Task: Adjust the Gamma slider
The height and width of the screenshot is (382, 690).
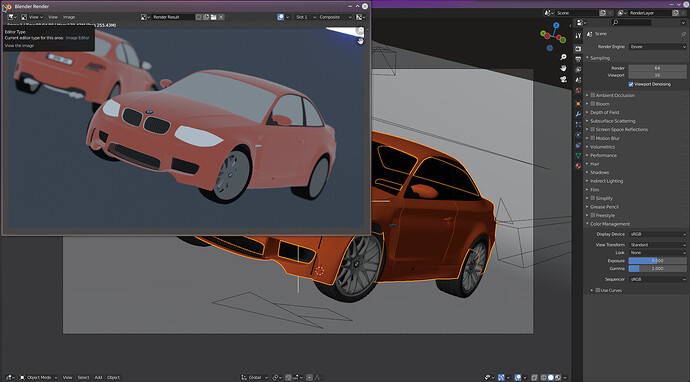Action: tap(657, 268)
